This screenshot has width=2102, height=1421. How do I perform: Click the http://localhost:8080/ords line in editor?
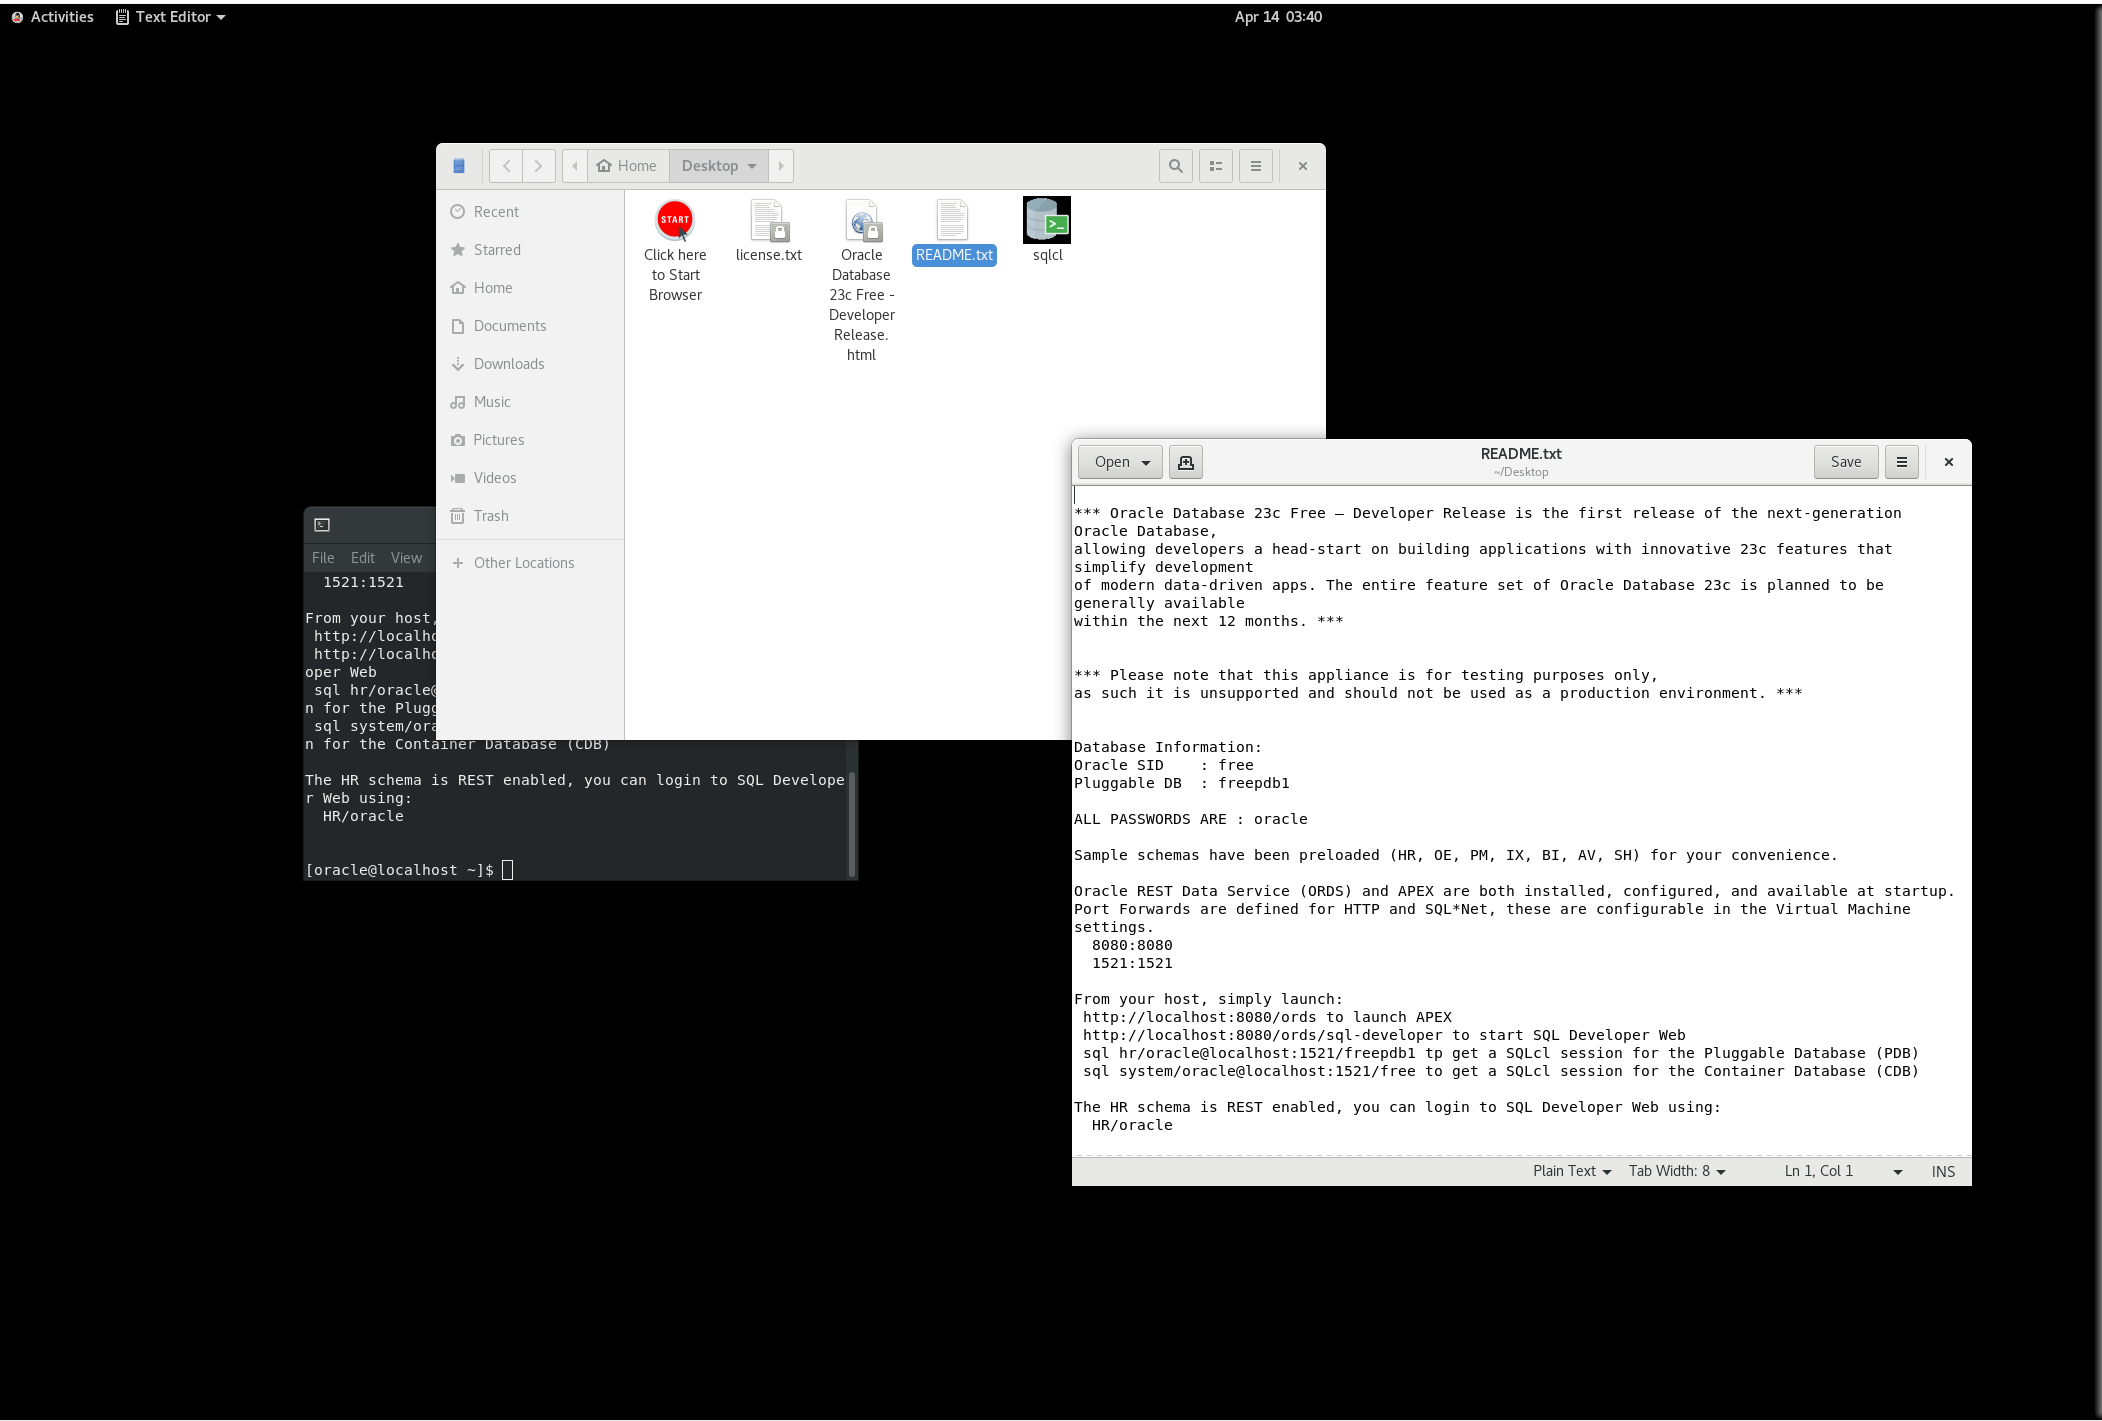(x=1267, y=1017)
